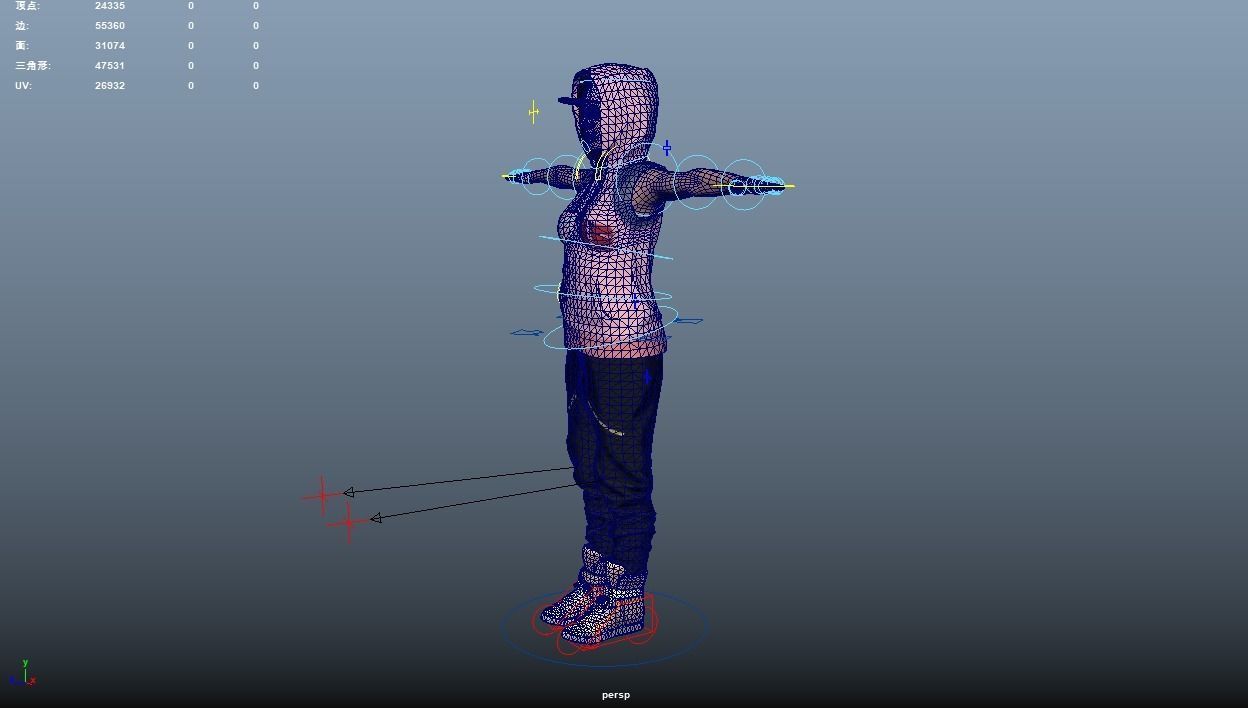Click the blue cross marker above the right shoulder
The width and height of the screenshot is (1248, 708).
(x=666, y=147)
